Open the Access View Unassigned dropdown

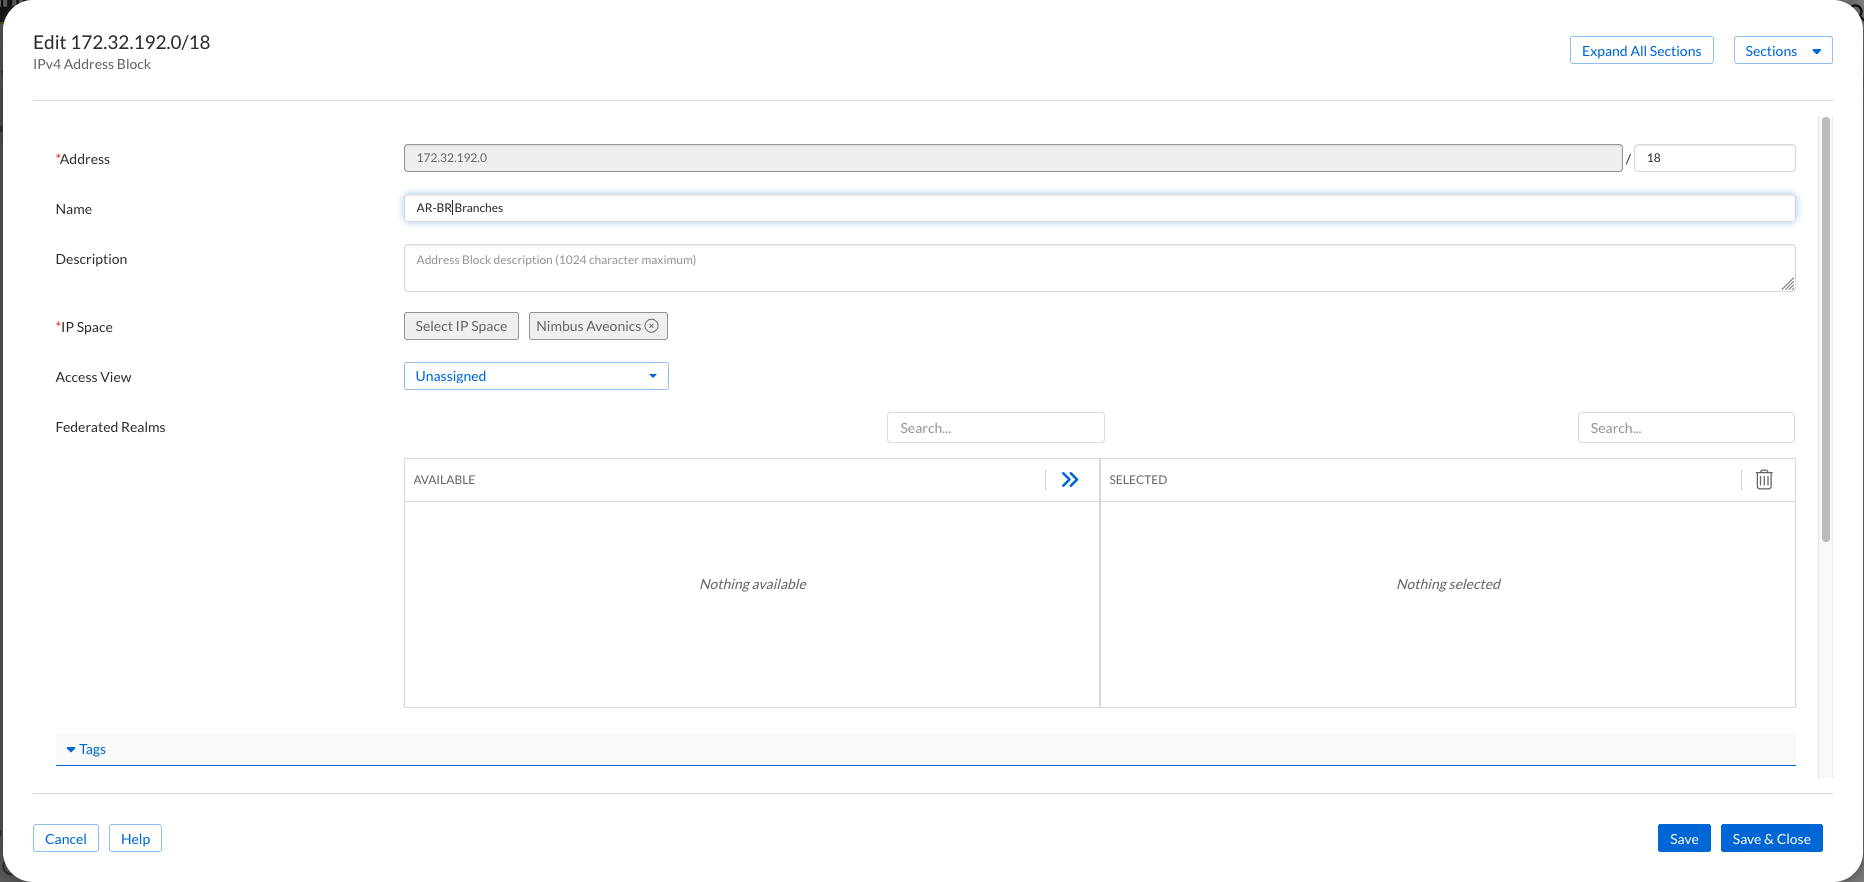(536, 376)
